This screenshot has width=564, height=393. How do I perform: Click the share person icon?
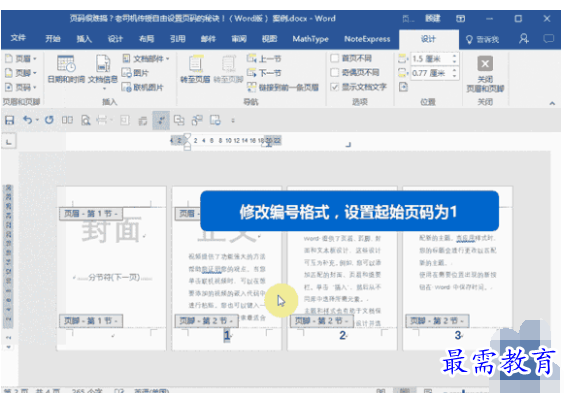524,38
